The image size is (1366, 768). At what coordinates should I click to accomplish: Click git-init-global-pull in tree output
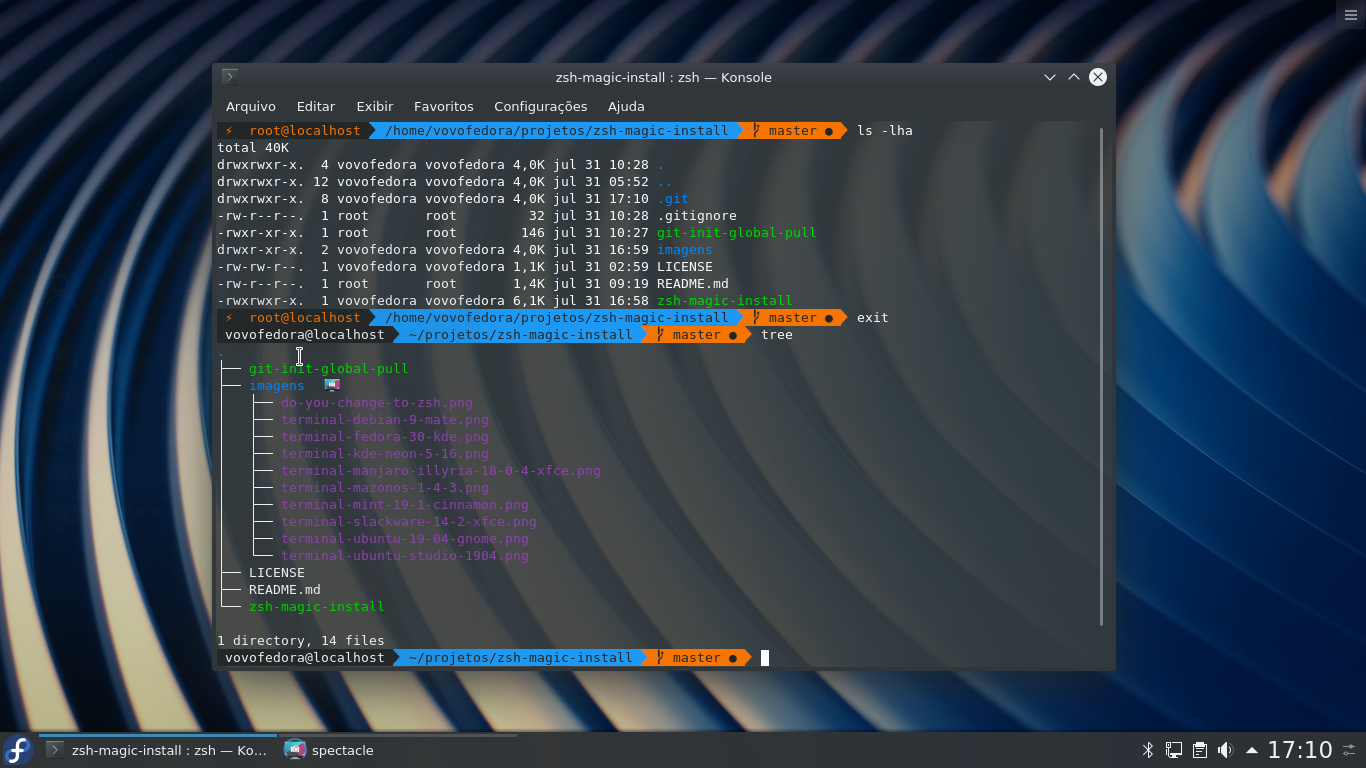coord(329,368)
